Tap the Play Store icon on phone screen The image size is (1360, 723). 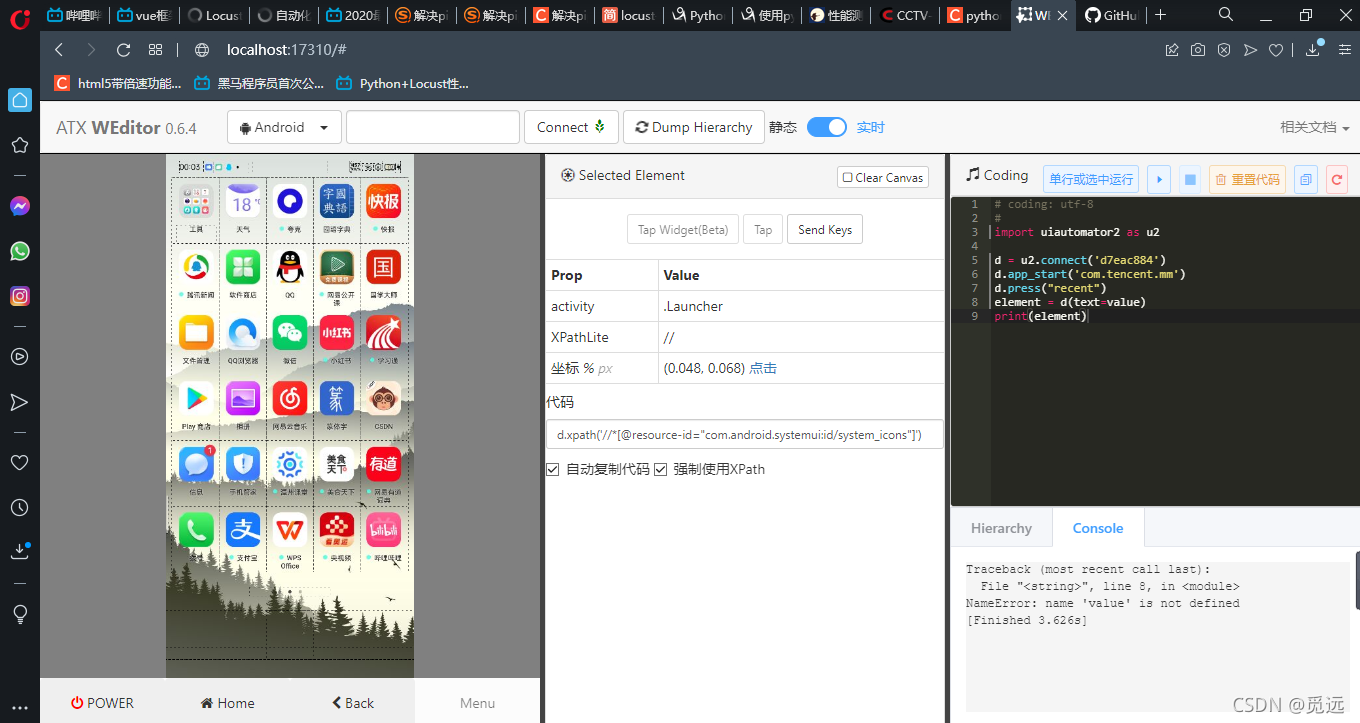tap(196, 398)
